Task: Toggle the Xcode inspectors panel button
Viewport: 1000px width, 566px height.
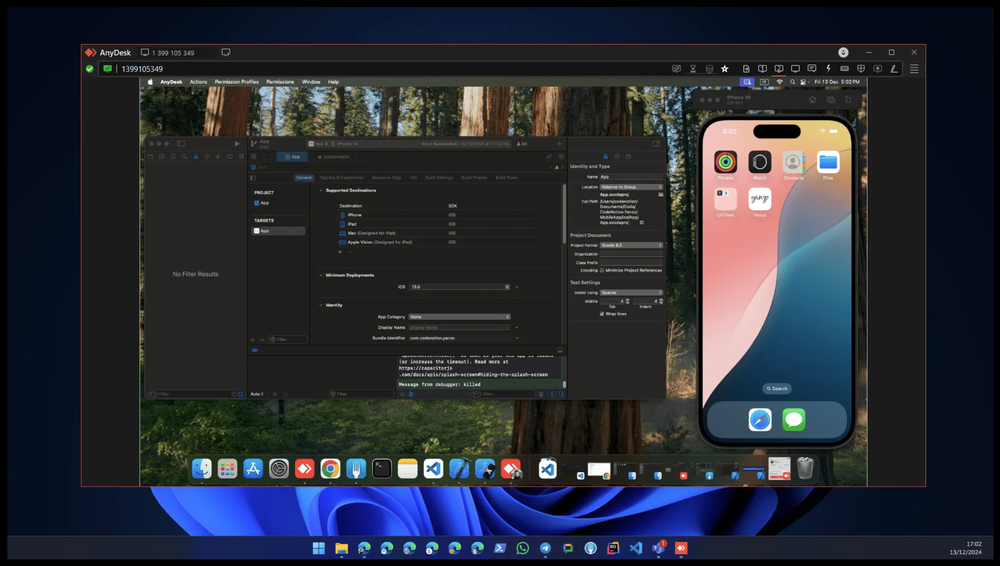Action: pyautogui.click(x=656, y=144)
